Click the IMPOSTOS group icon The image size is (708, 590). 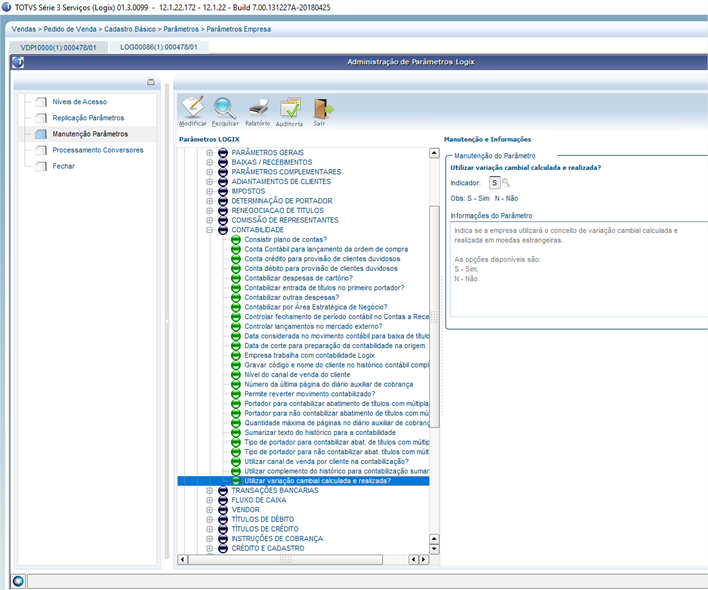[x=223, y=191]
